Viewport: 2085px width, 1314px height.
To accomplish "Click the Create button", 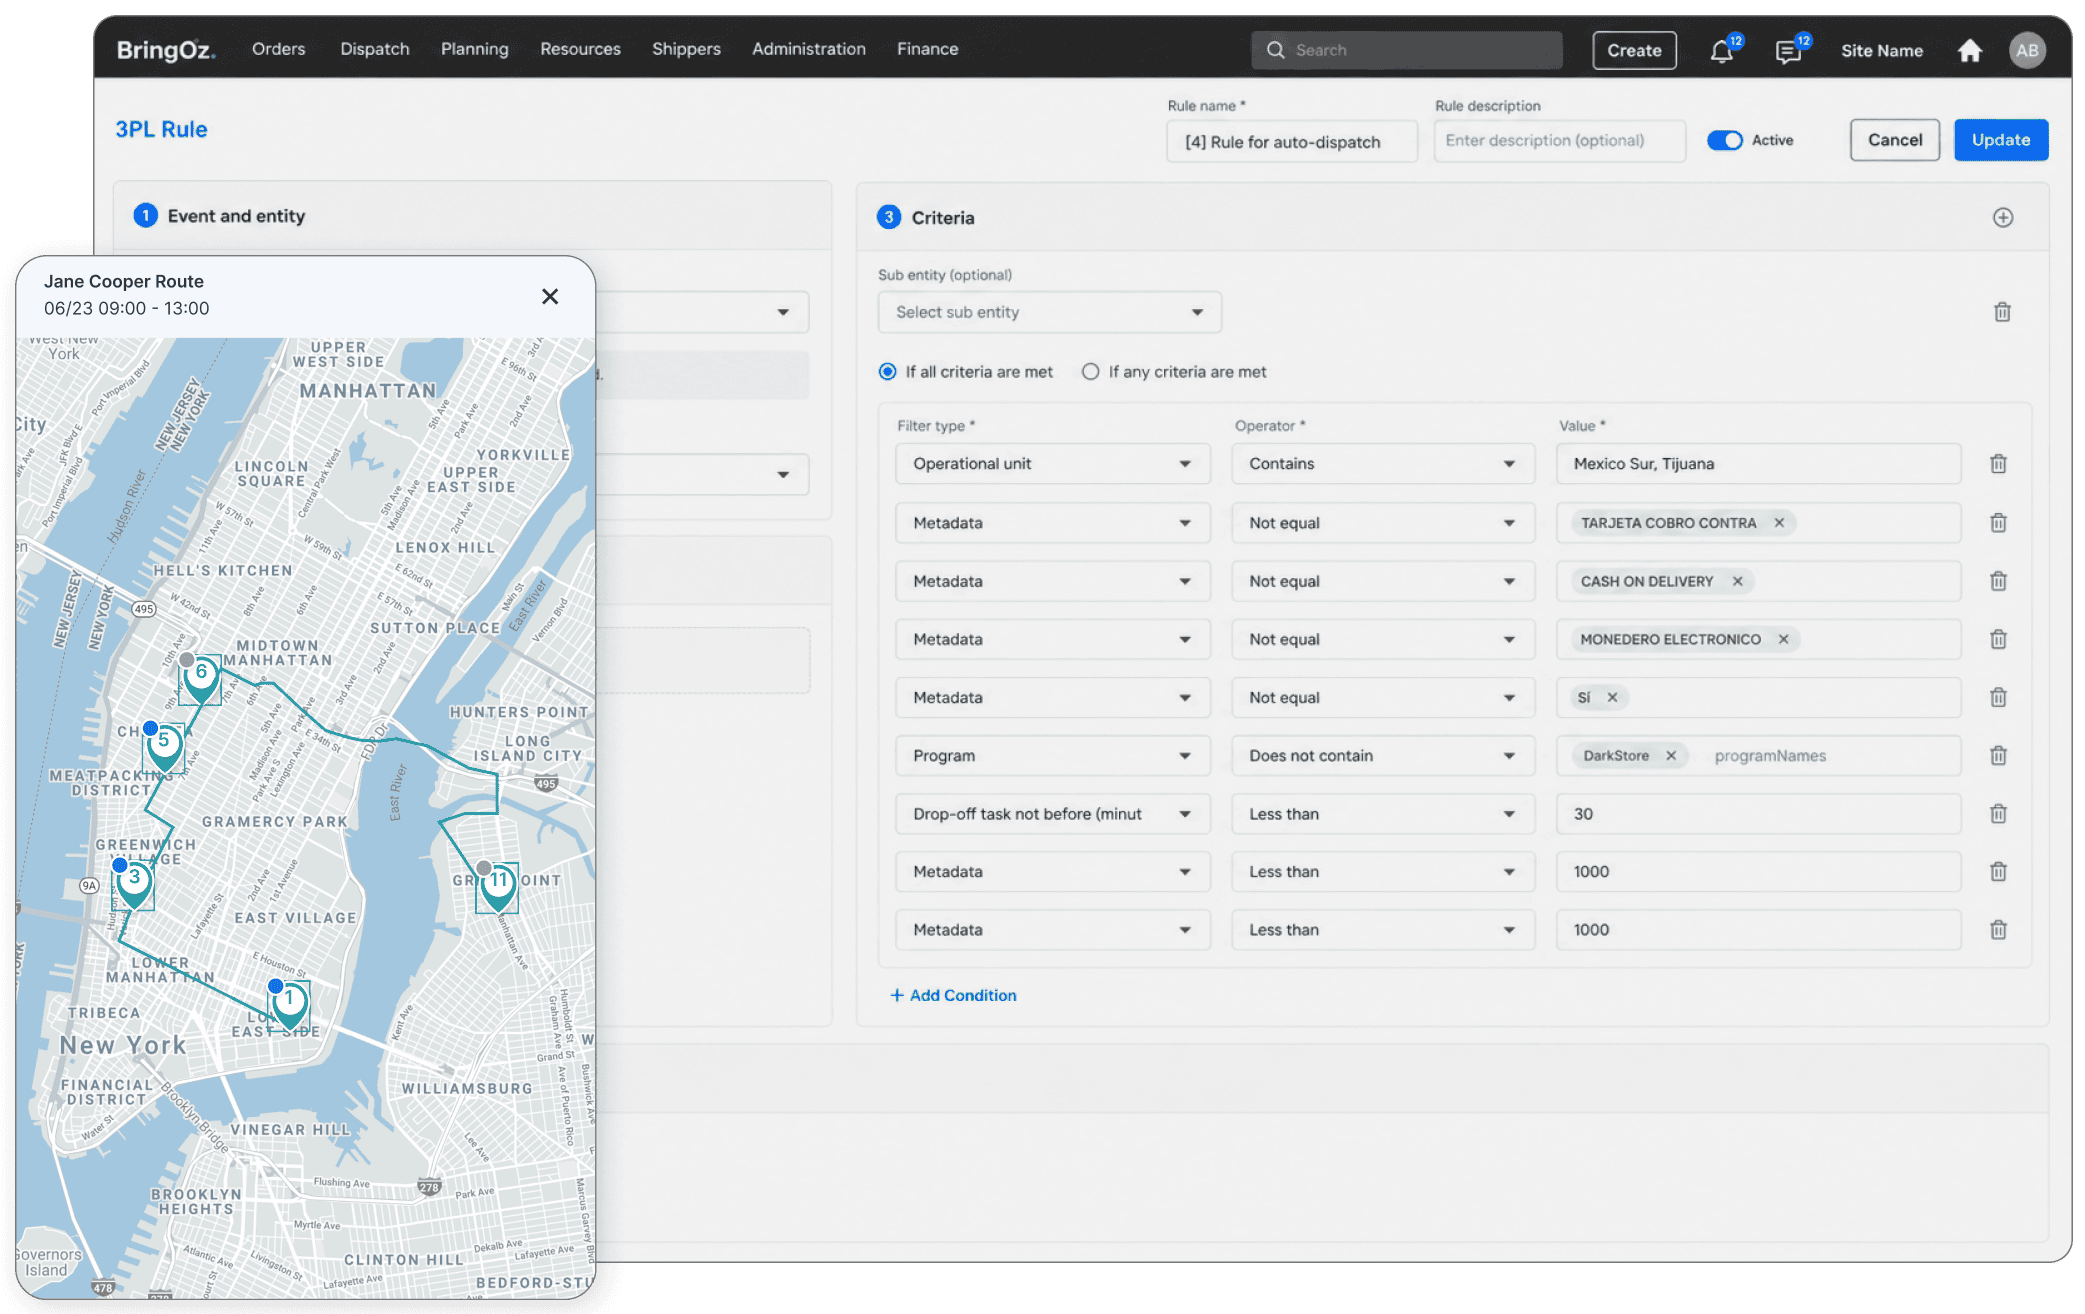I will click(x=1634, y=51).
